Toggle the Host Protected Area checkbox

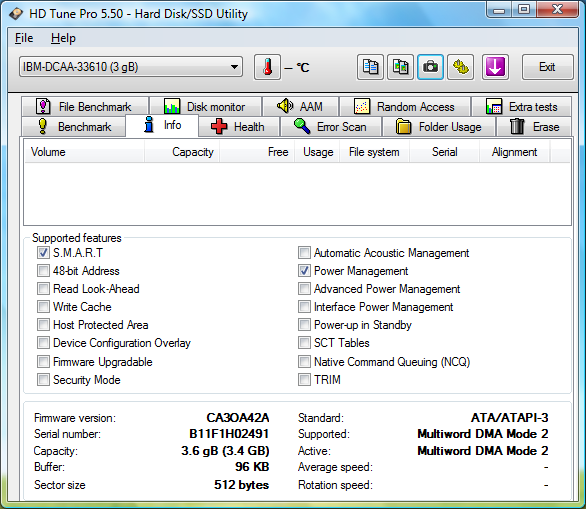point(43,325)
